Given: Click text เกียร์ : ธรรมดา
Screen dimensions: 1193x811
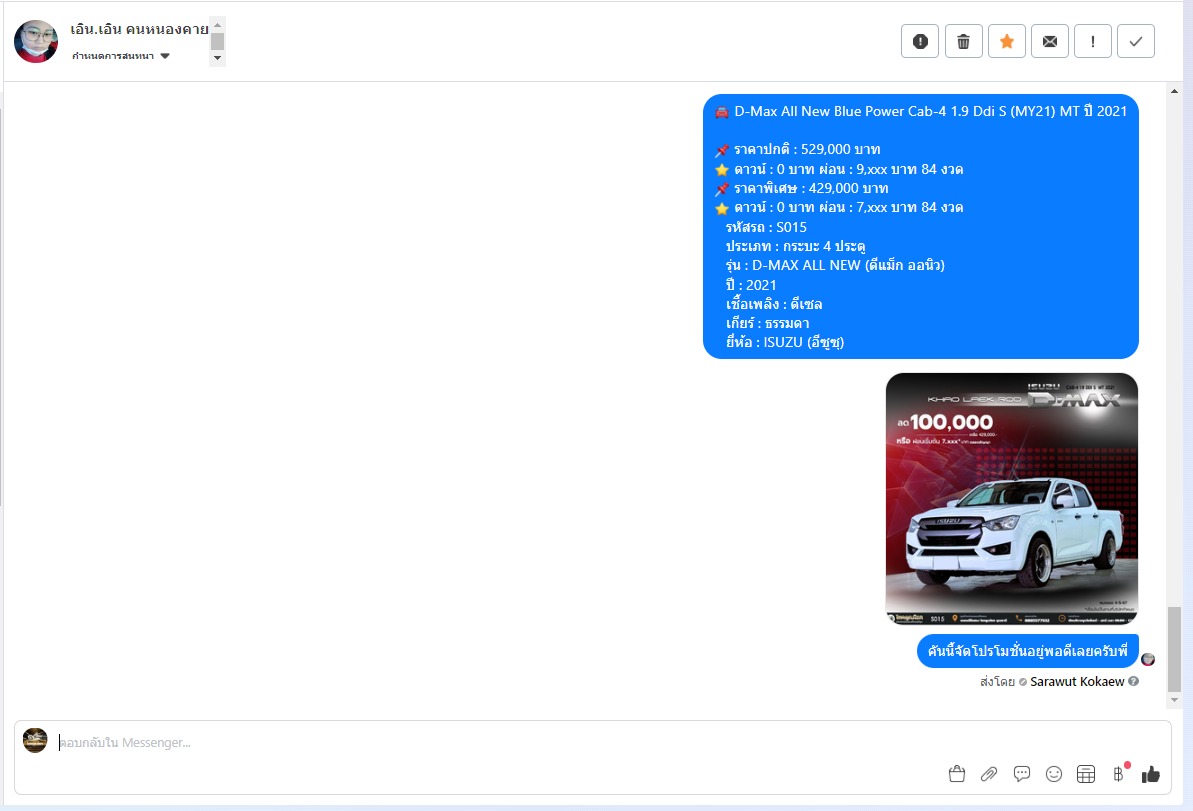Looking at the screenshot, I should [768, 323].
